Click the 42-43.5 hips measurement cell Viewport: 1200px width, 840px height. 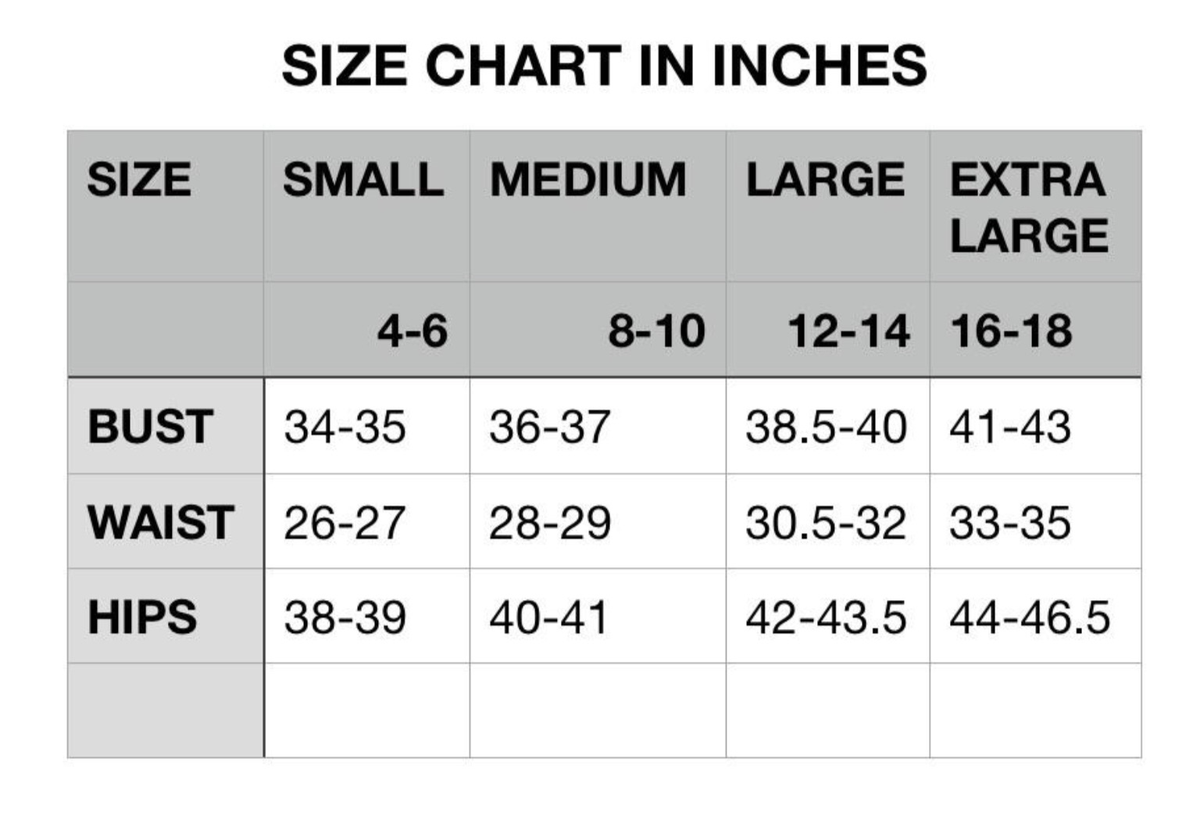[828, 616]
